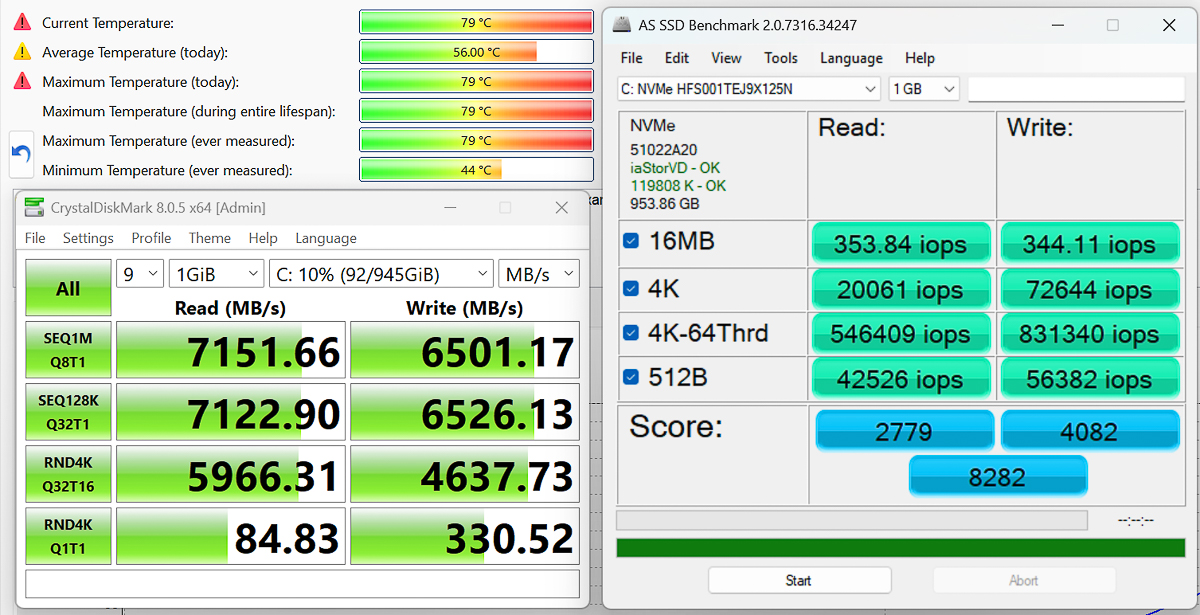Toggle the 512B test checkbox
Image resolution: width=1200 pixels, height=615 pixels.
coord(630,377)
